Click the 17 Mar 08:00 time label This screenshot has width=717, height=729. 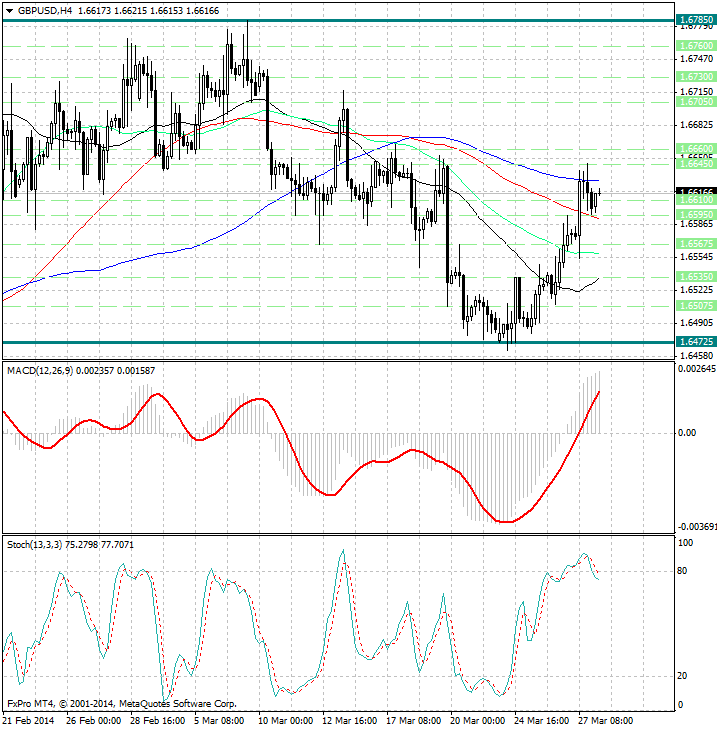[413, 721]
